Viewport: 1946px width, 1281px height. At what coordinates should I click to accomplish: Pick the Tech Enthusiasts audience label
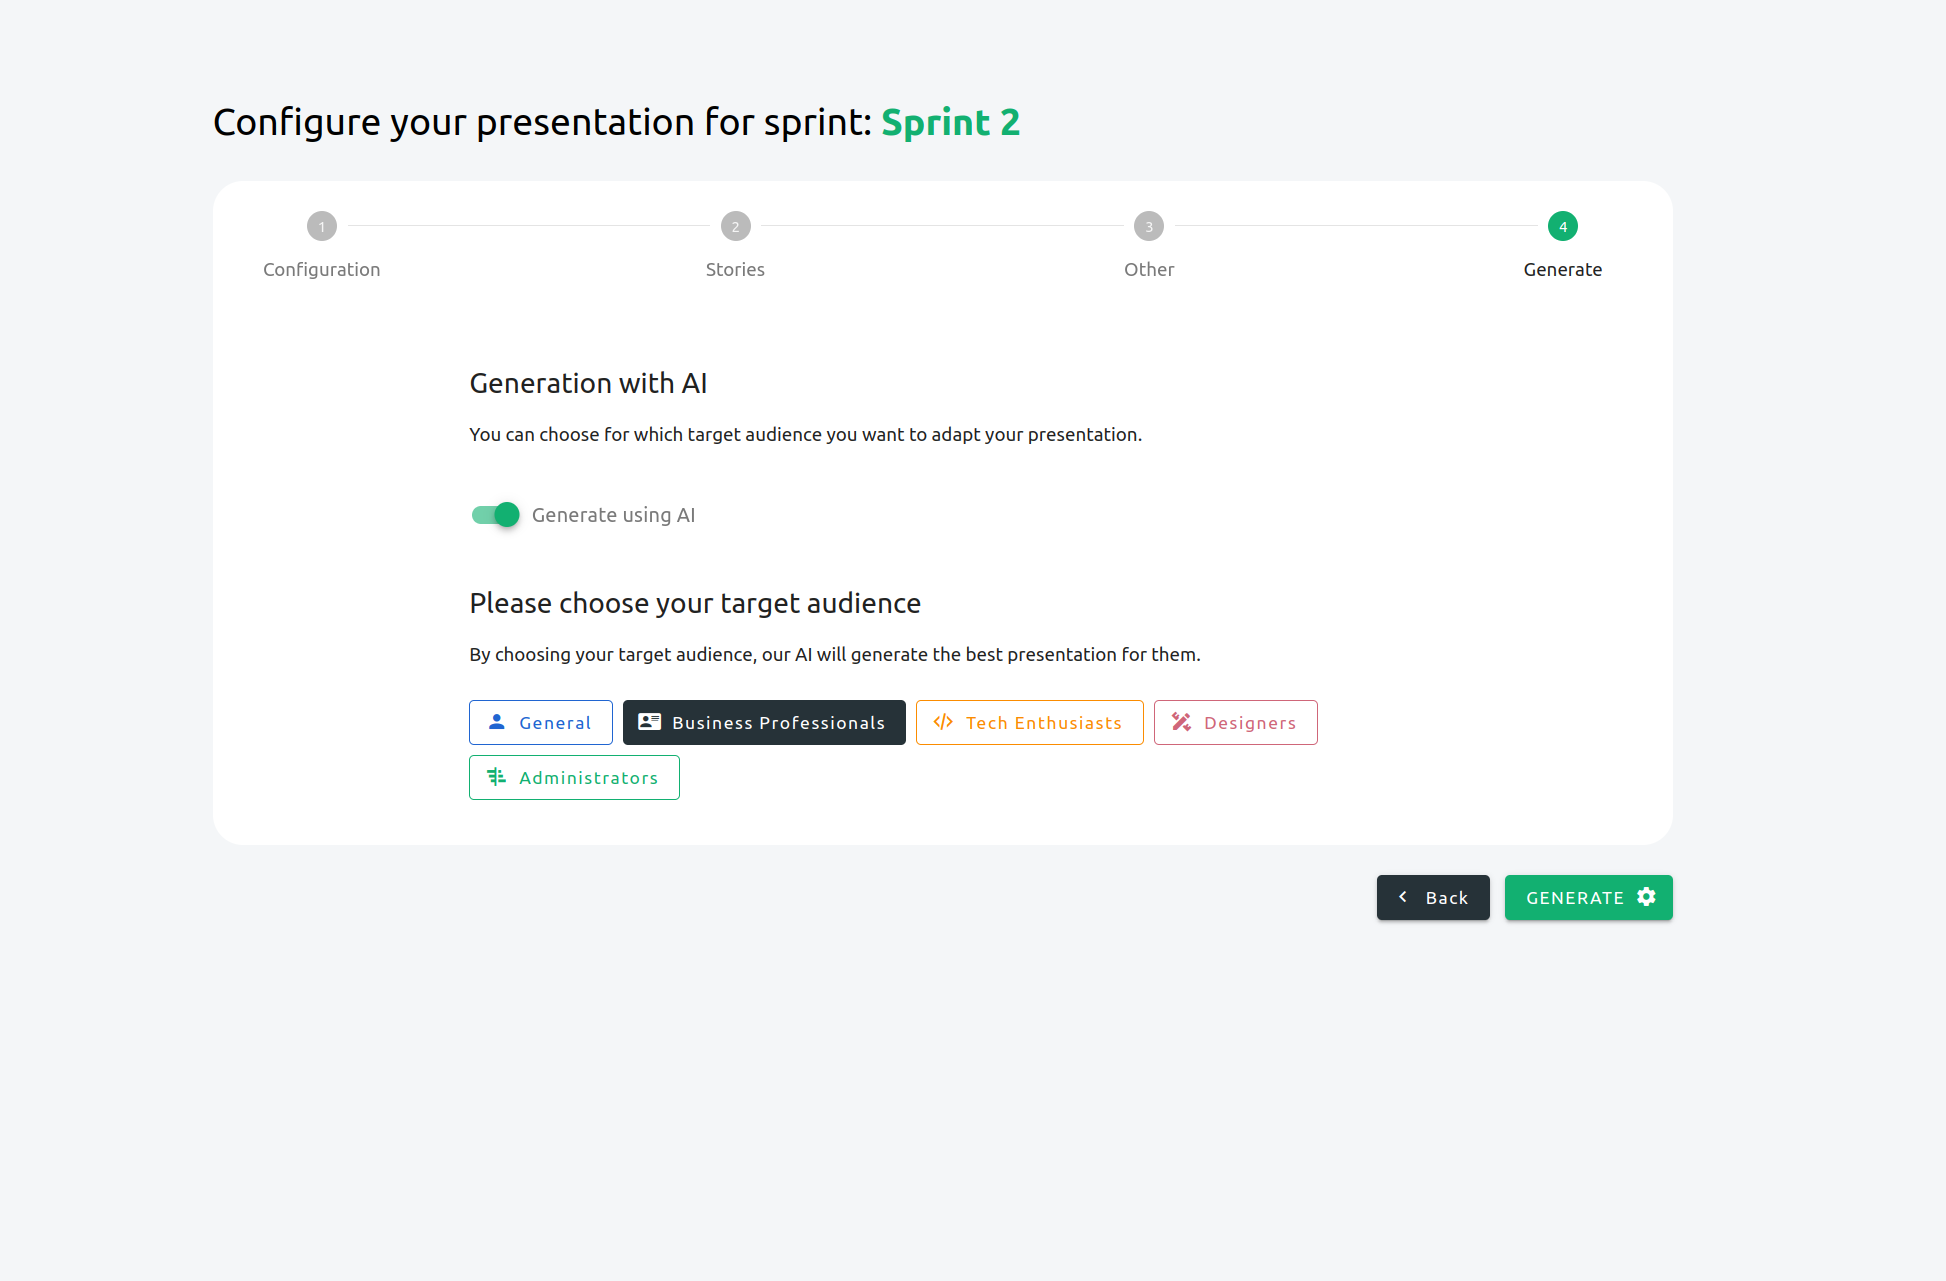pyautogui.click(x=1043, y=723)
